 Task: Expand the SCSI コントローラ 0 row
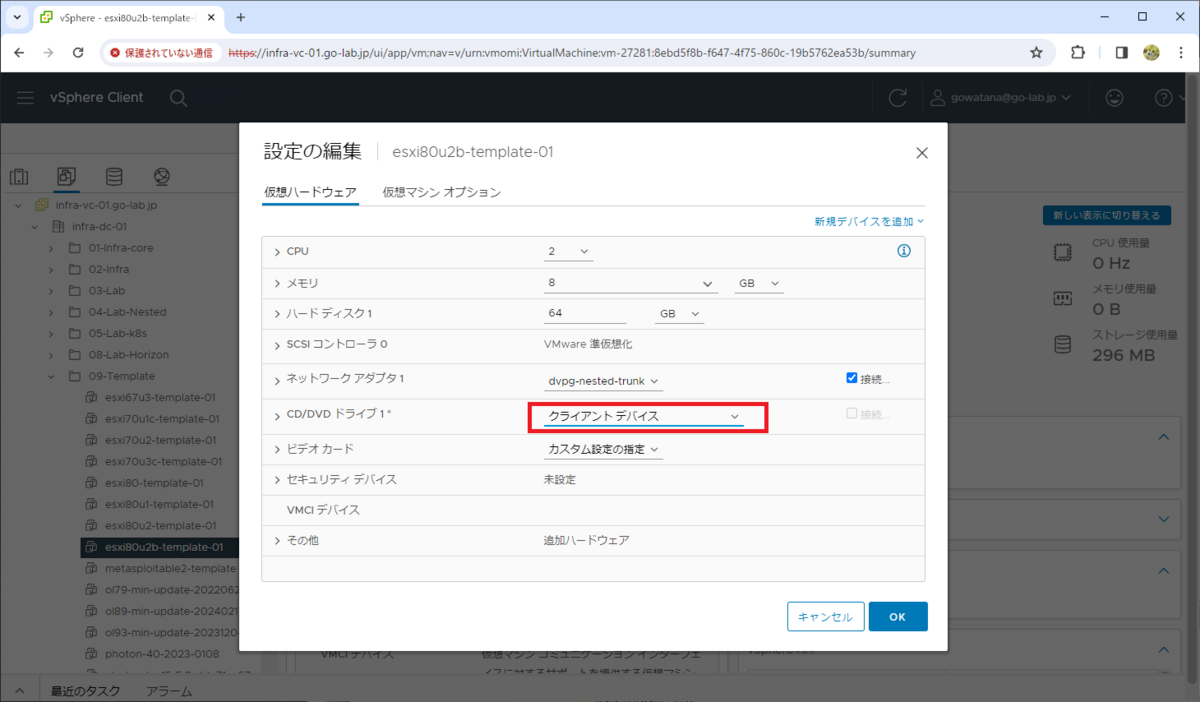277,344
